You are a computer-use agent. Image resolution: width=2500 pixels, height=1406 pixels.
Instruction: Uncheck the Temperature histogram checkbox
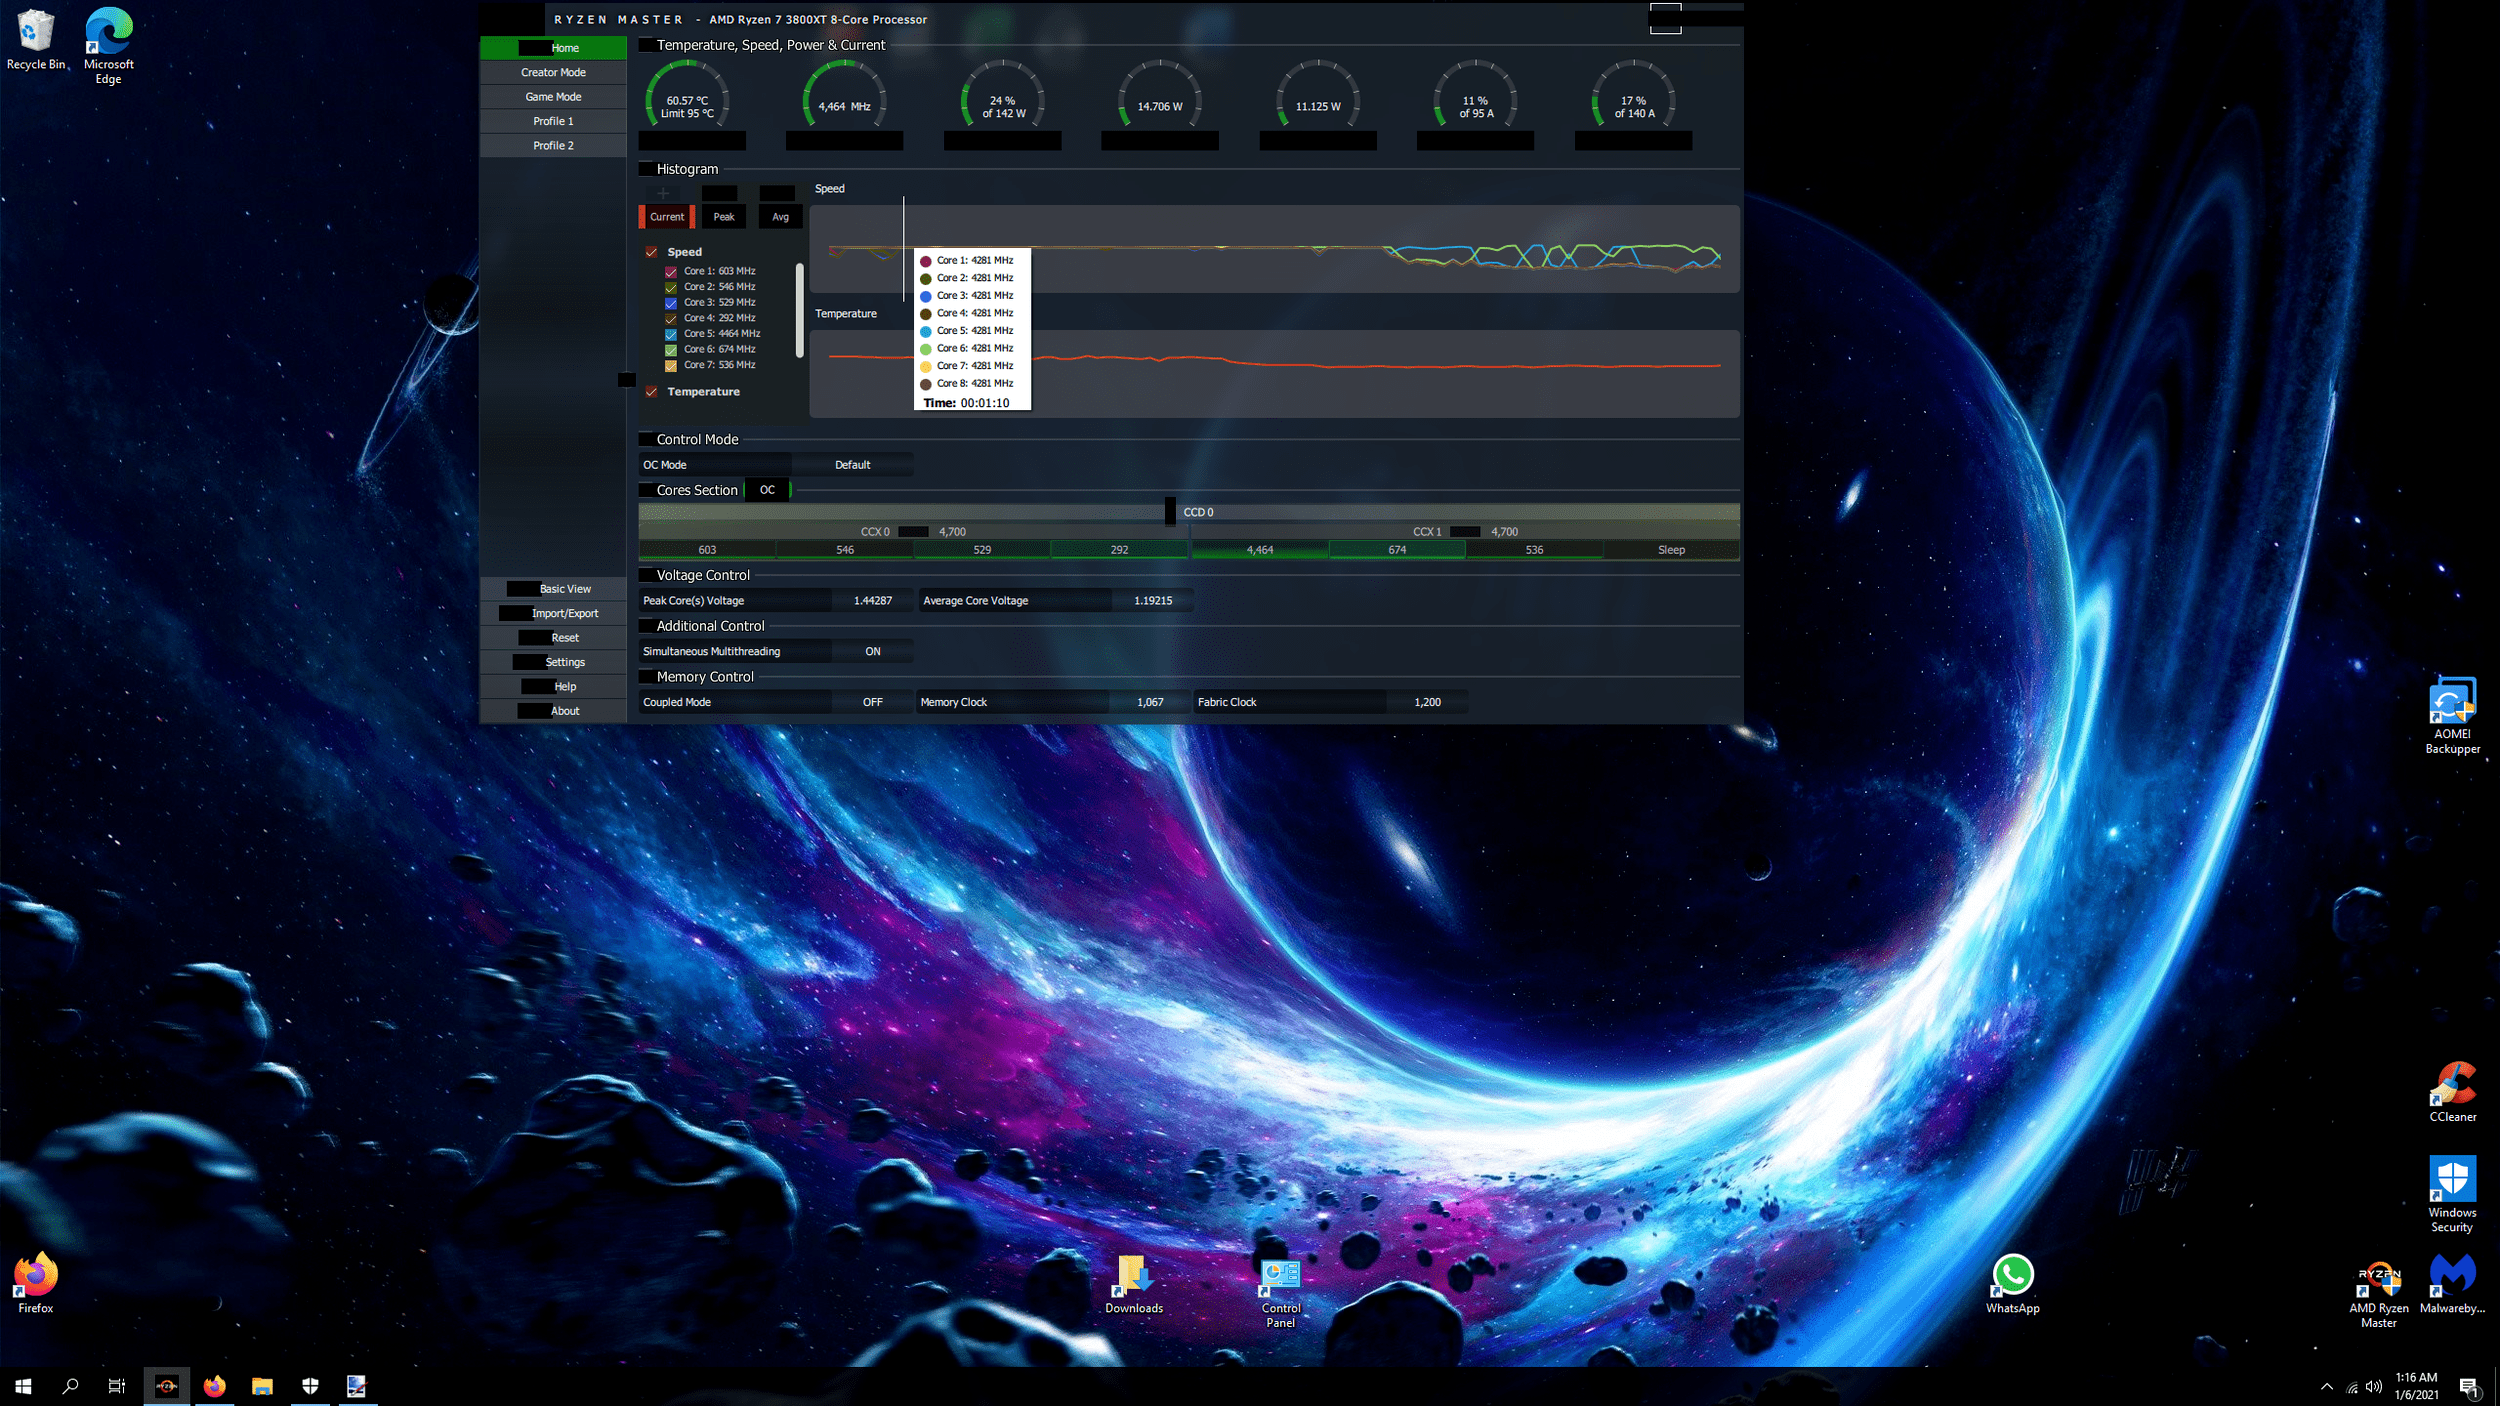[651, 392]
